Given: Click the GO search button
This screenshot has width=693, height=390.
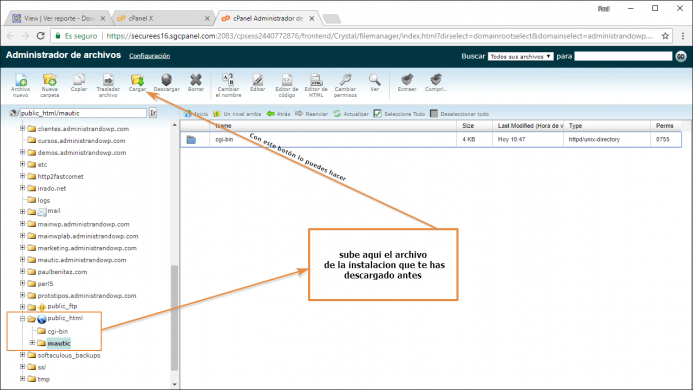Looking at the screenshot, I should point(681,57).
